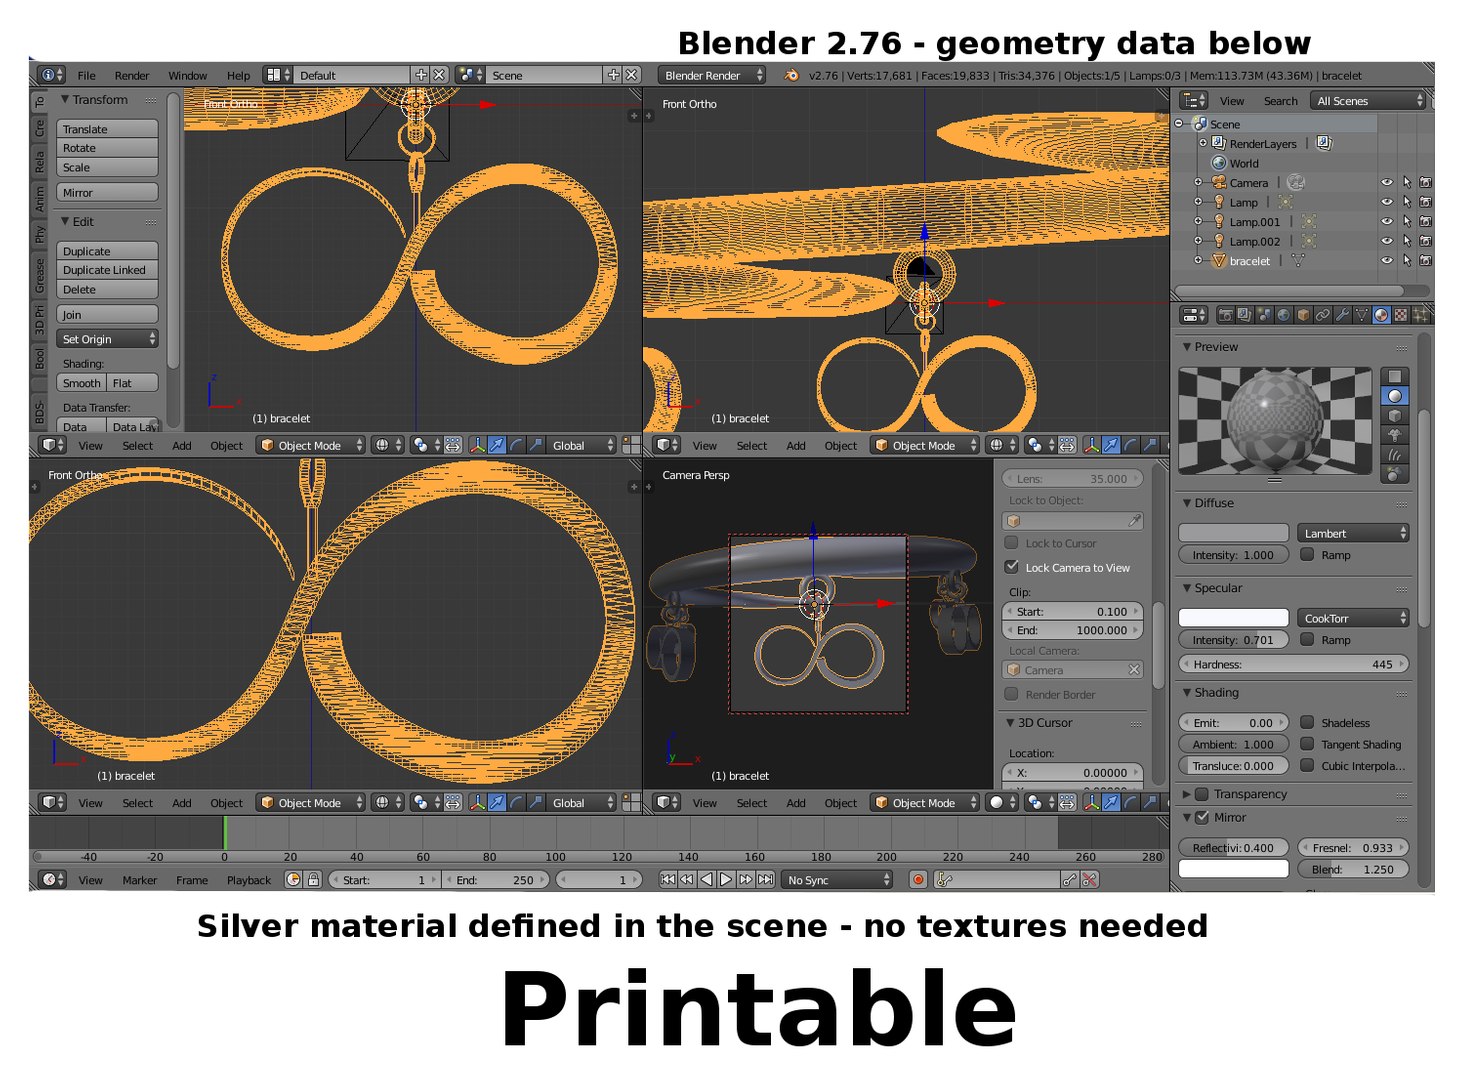This screenshot has height=1080, width=1465.
Task: Click the World globe icon in outliner
Action: [1218, 163]
